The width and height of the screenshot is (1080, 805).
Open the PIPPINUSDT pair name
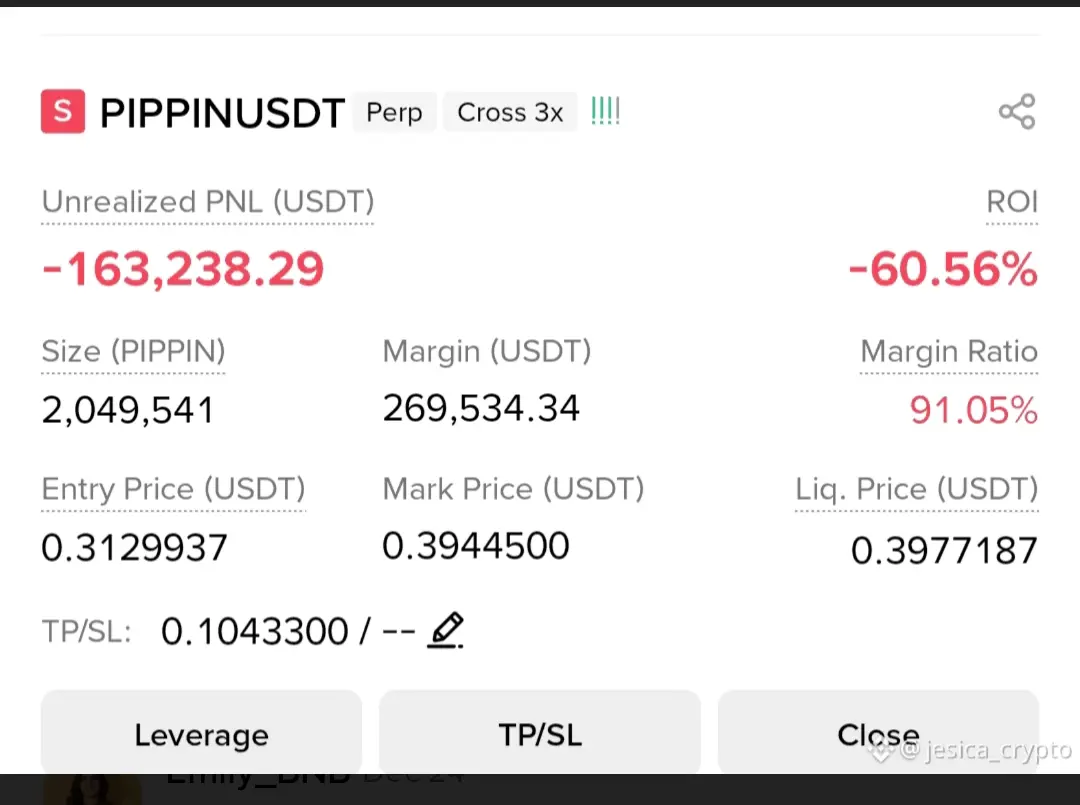pyautogui.click(x=222, y=113)
